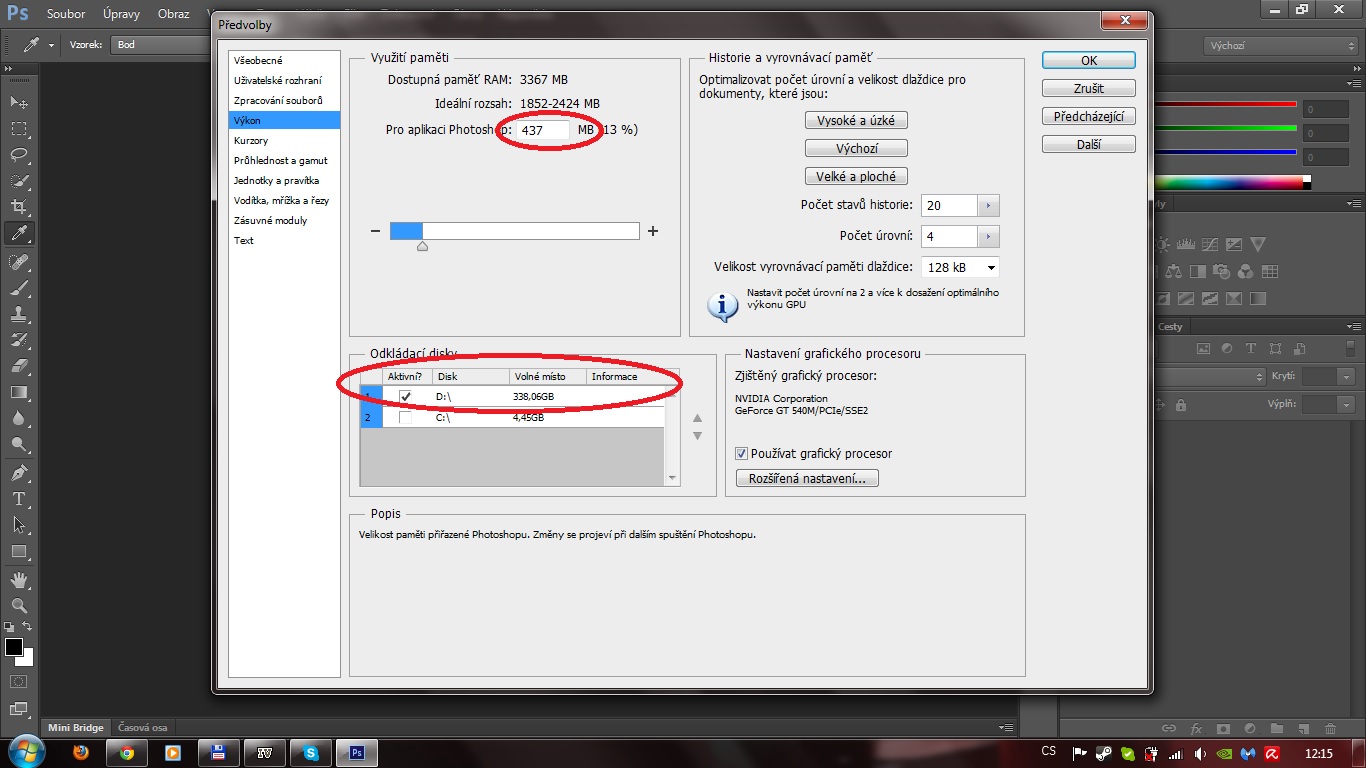Select the Move tool in toolbar
Image resolution: width=1366 pixels, height=768 pixels.
pos(19,103)
